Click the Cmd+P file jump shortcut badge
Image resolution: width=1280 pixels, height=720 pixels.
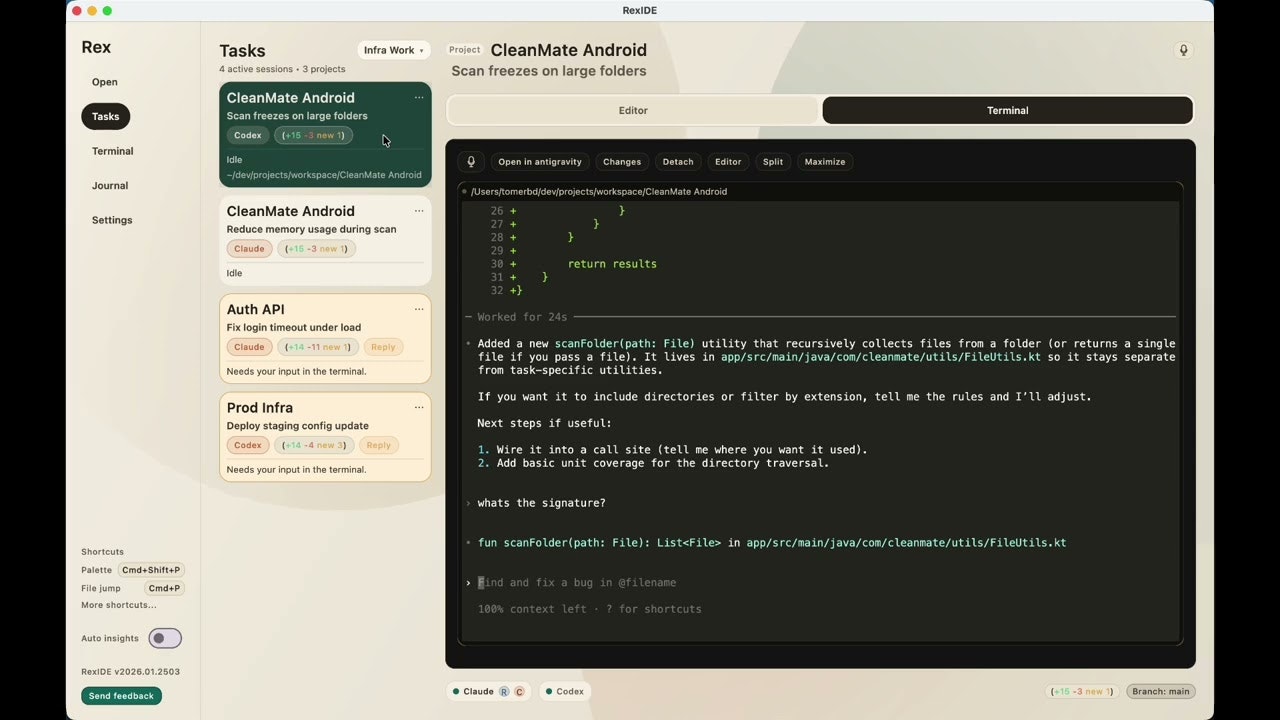pos(164,588)
